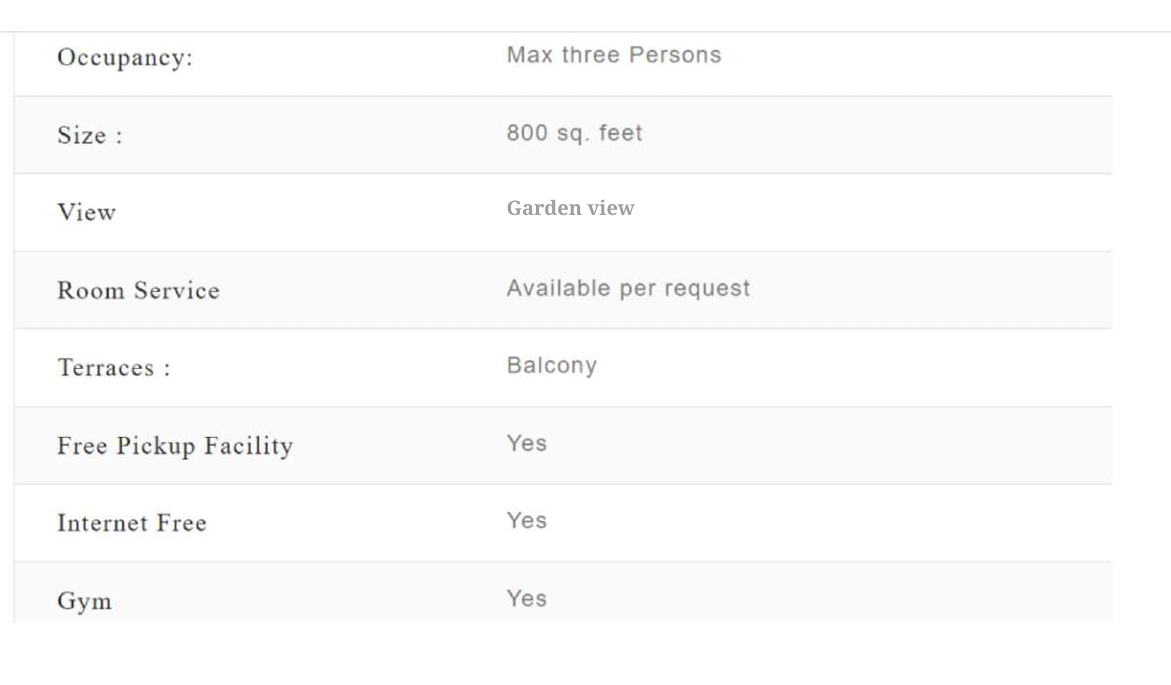This screenshot has width=1171, height=685.
Task: Select the 'Available per request' value
Action: tap(628, 288)
